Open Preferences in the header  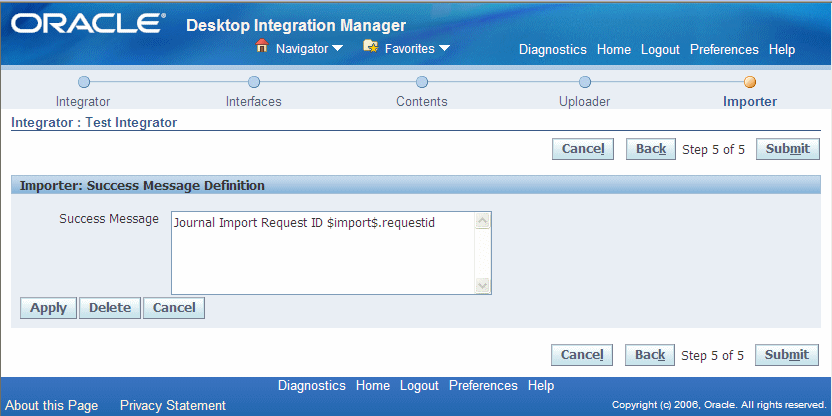point(724,50)
